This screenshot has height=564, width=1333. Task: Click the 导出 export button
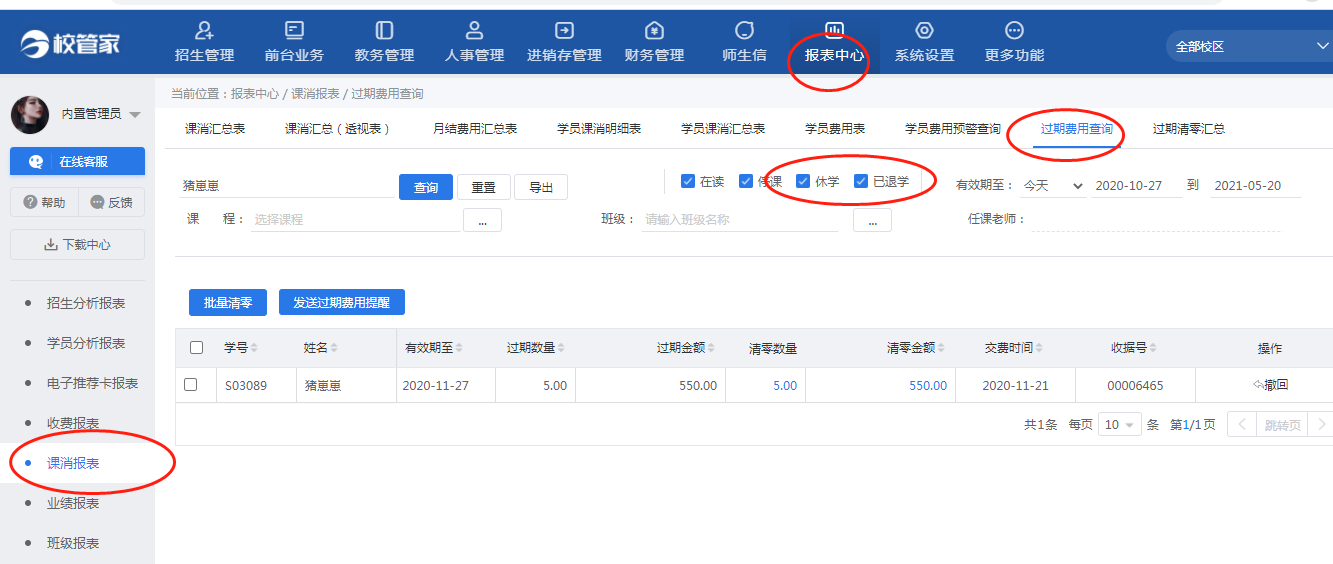541,187
